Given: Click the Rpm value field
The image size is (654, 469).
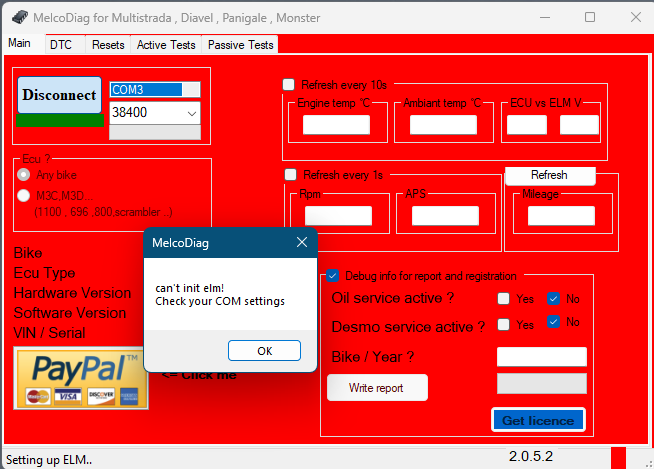Looking at the screenshot, I should (x=338, y=216).
